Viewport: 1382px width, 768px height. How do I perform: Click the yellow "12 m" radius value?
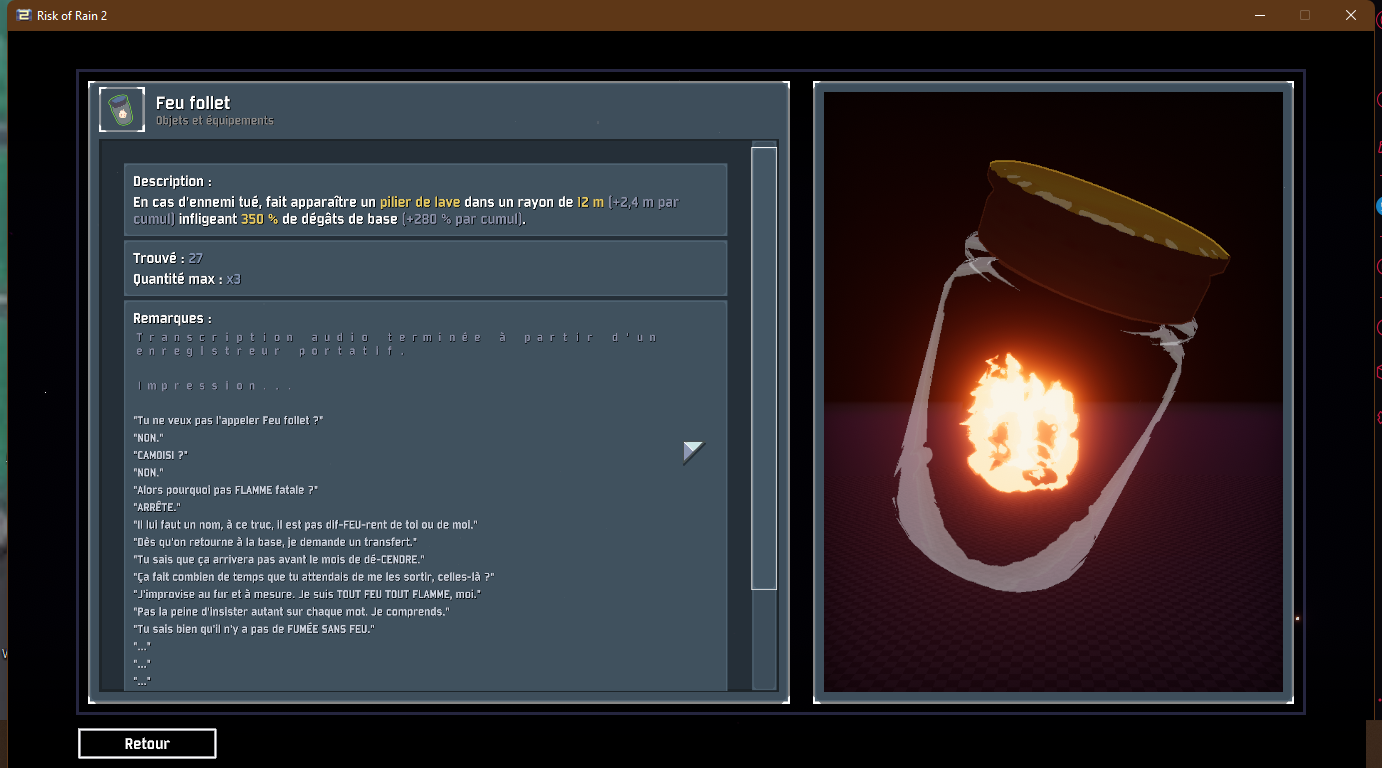(590, 202)
